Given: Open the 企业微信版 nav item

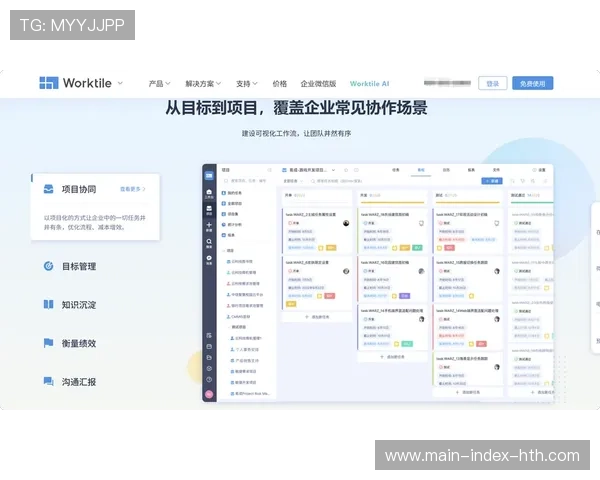Looking at the screenshot, I should click(x=318, y=83).
